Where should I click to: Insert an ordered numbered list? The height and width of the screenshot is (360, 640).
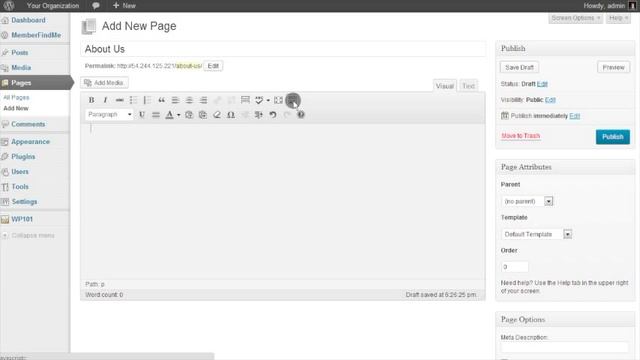(x=147, y=100)
